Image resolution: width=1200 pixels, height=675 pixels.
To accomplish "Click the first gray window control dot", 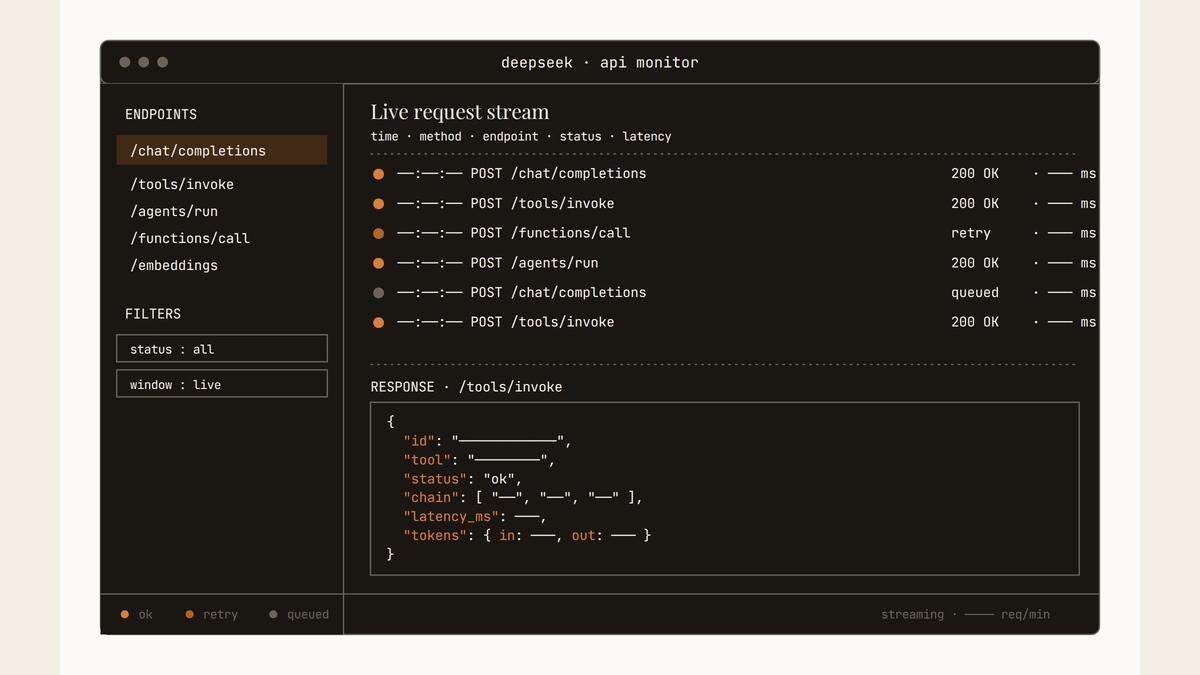I will 125,62.
